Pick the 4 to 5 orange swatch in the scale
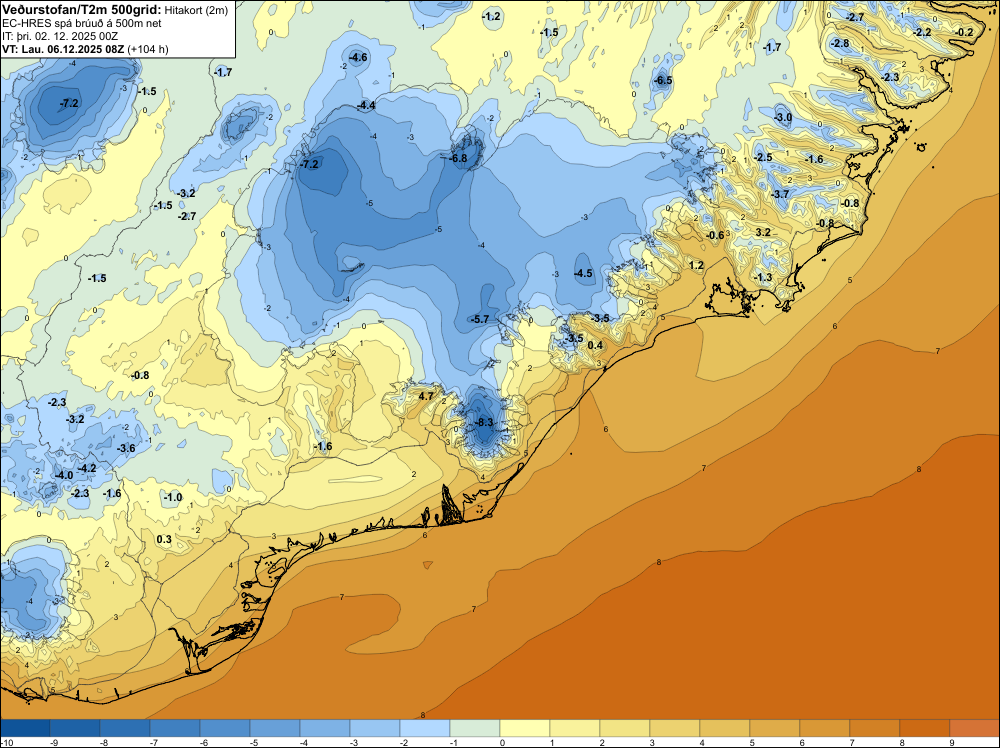The height and width of the screenshot is (748, 1000). click(x=725, y=728)
